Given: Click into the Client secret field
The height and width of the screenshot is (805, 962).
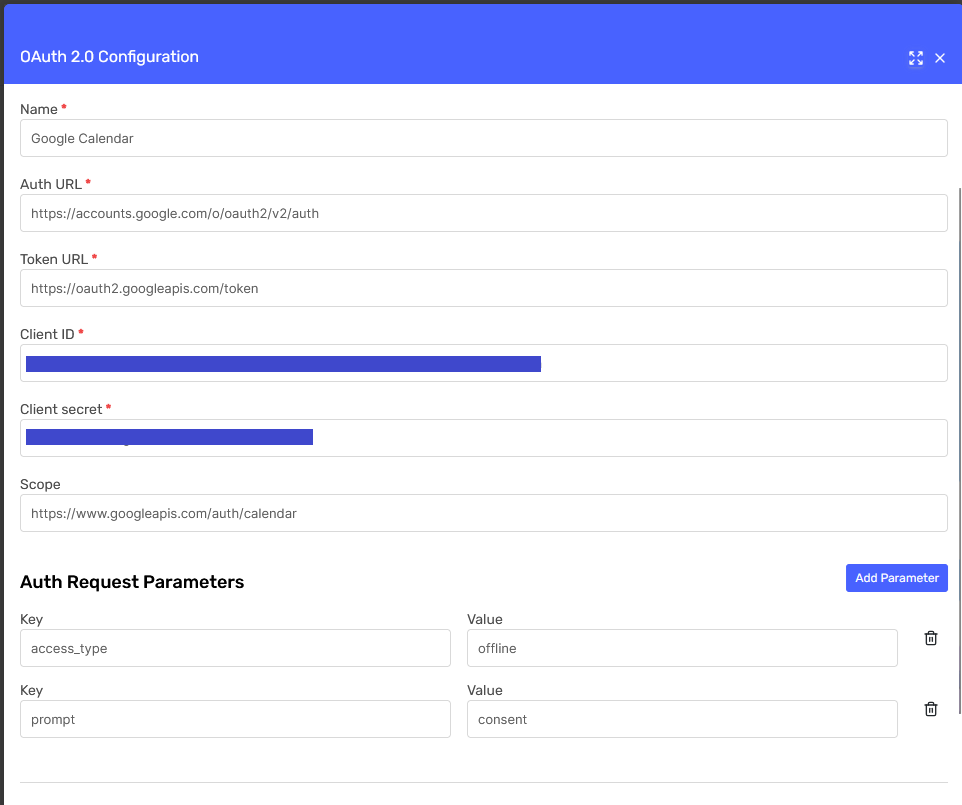Looking at the screenshot, I should [483, 437].
